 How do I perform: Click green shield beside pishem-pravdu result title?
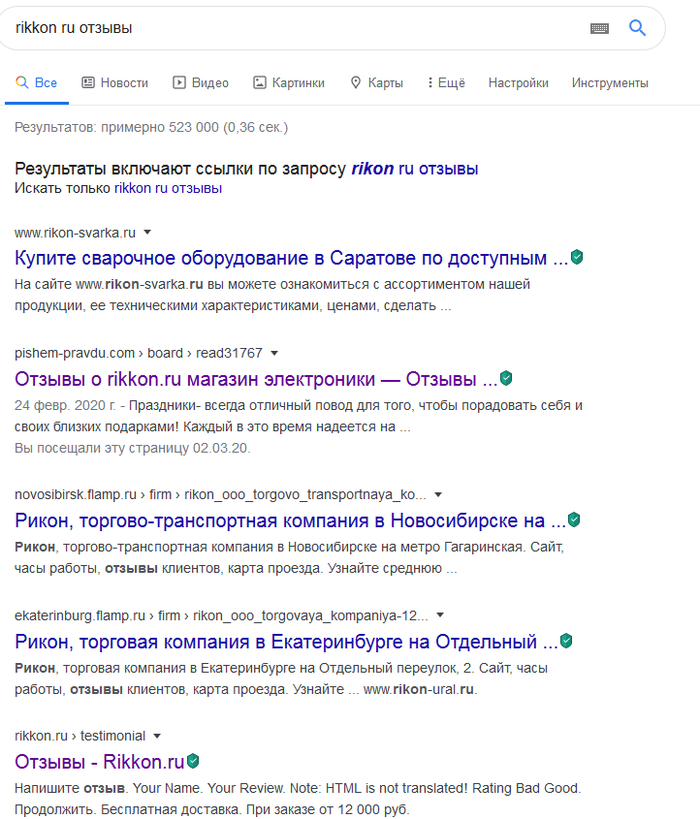click(x=506, y=378)
